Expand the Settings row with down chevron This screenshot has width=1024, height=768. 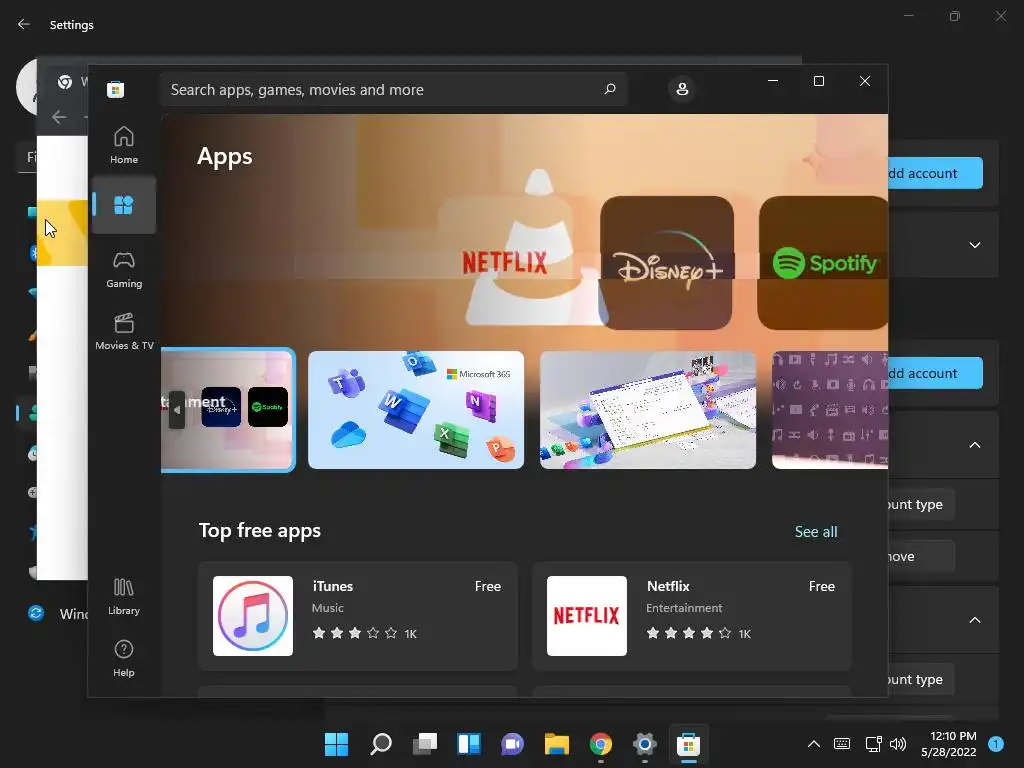click(x=974, y=245)
